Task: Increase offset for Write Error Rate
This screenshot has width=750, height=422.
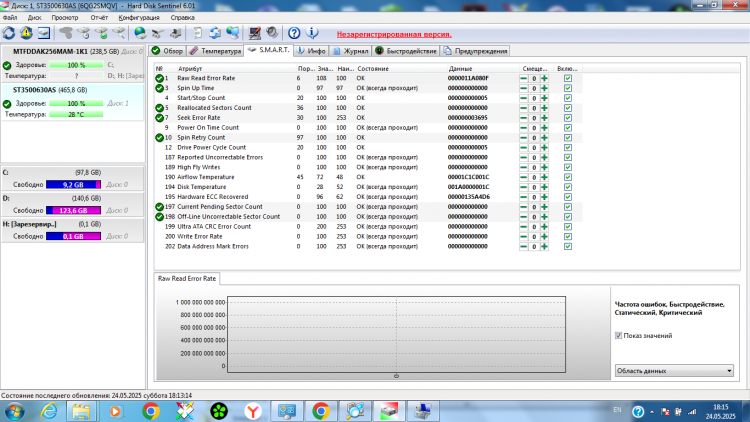Action: pos(544,236)
